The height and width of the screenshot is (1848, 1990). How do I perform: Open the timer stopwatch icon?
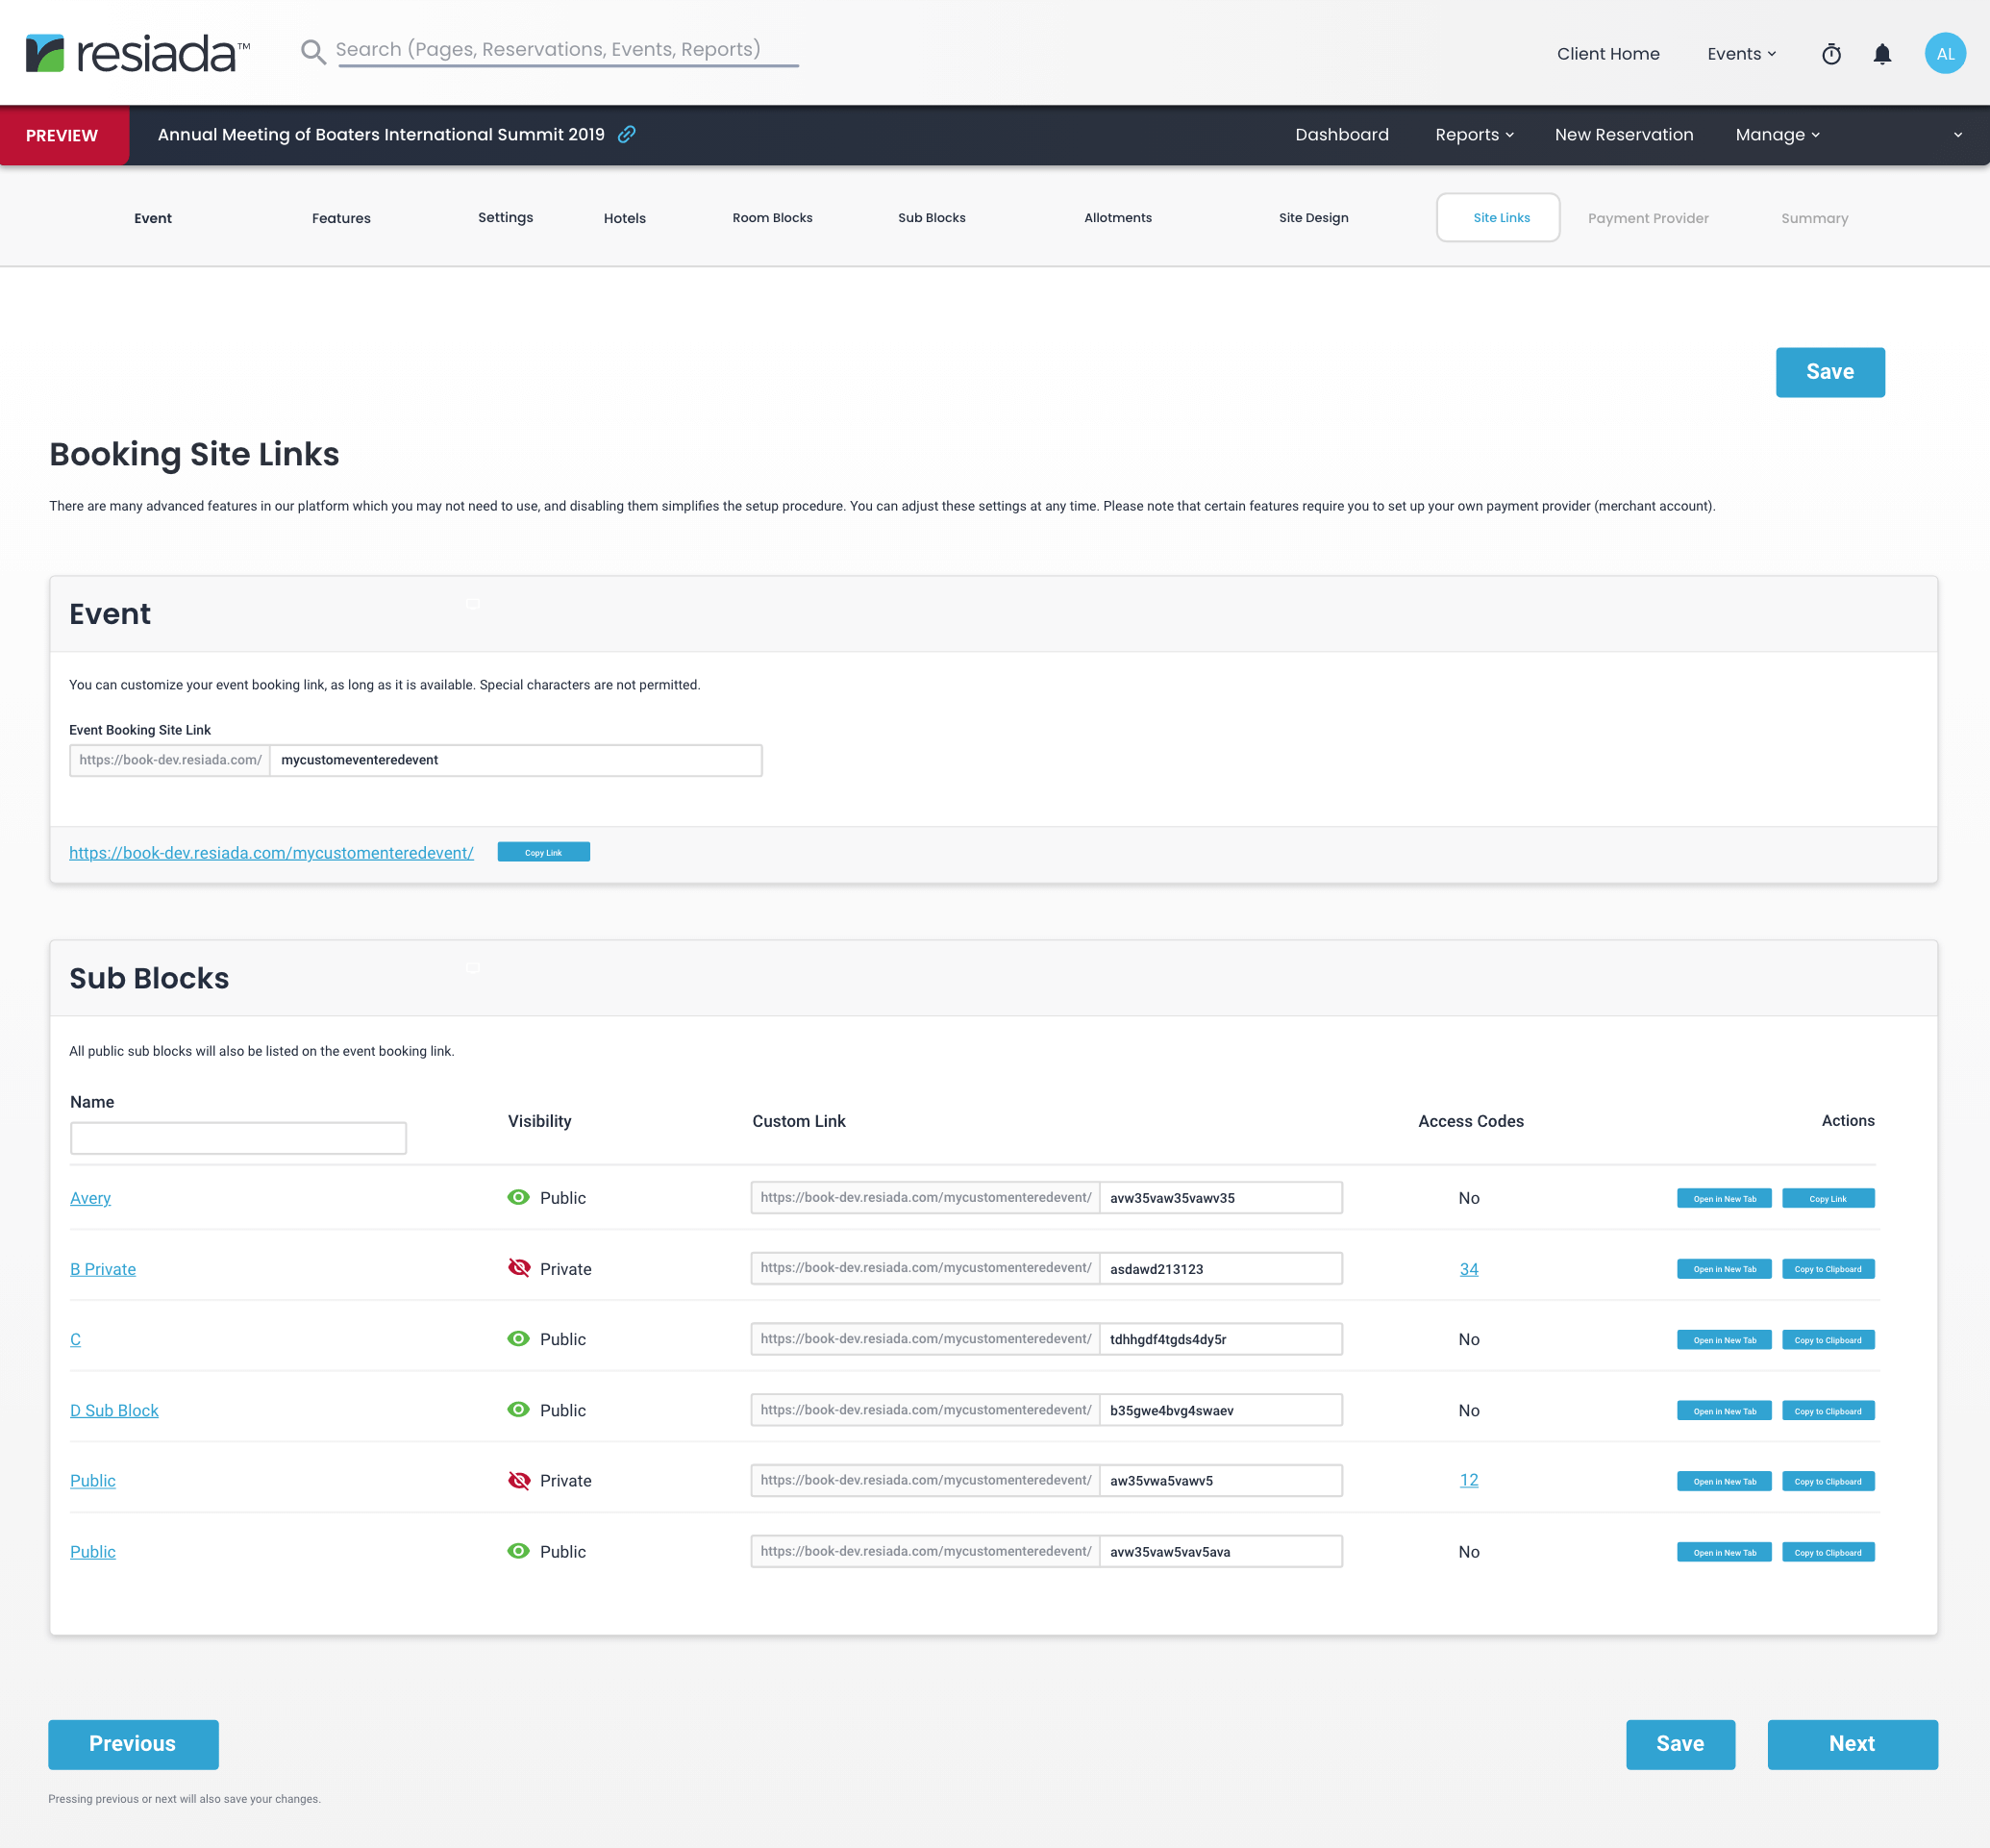1831,54
